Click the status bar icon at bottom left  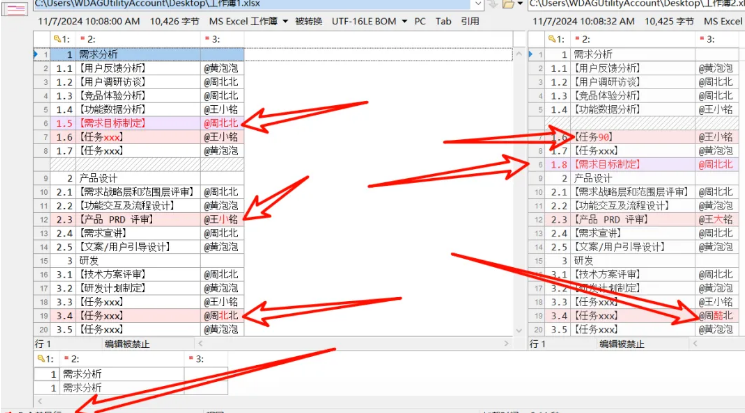6,409
